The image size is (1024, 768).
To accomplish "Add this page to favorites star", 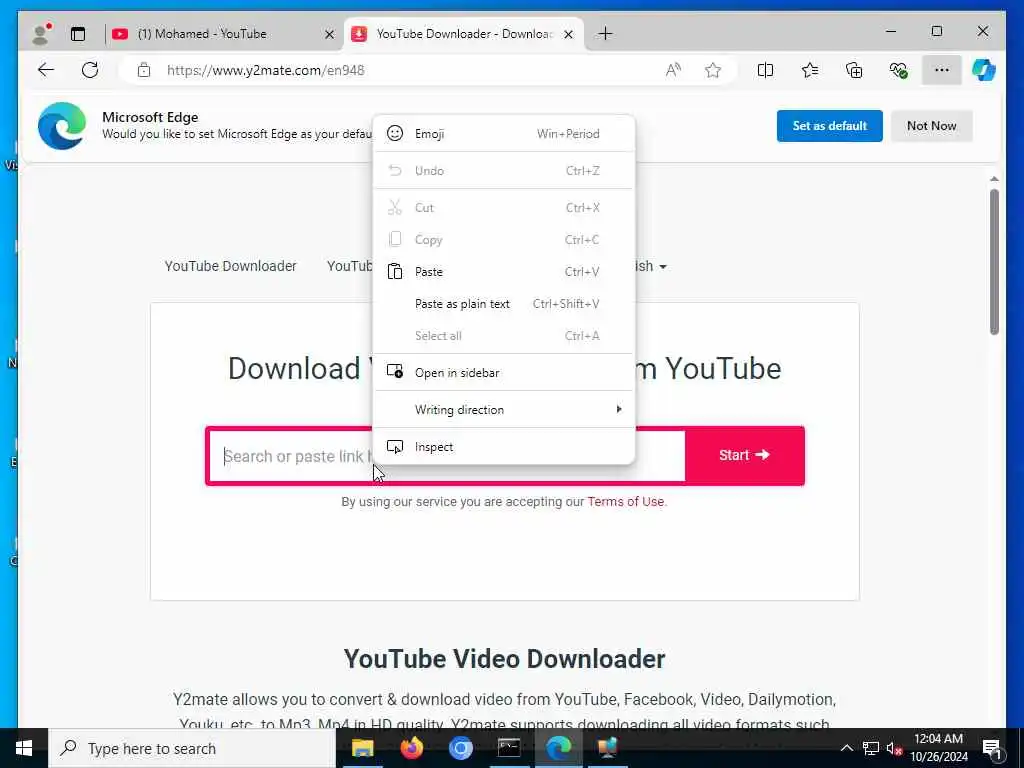I will click(712, 70).
